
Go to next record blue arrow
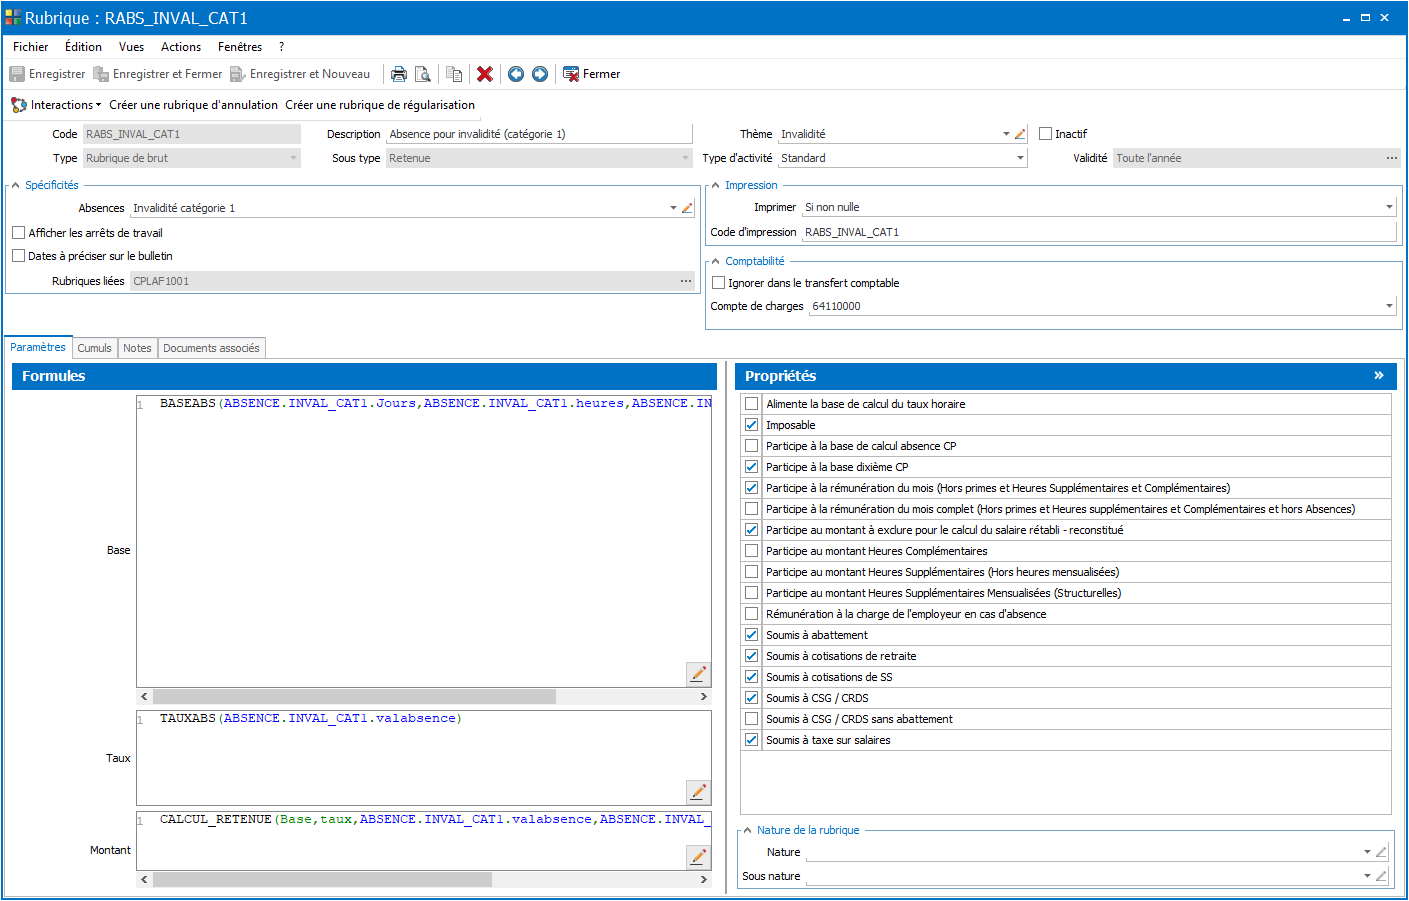[x=540, y=74]
